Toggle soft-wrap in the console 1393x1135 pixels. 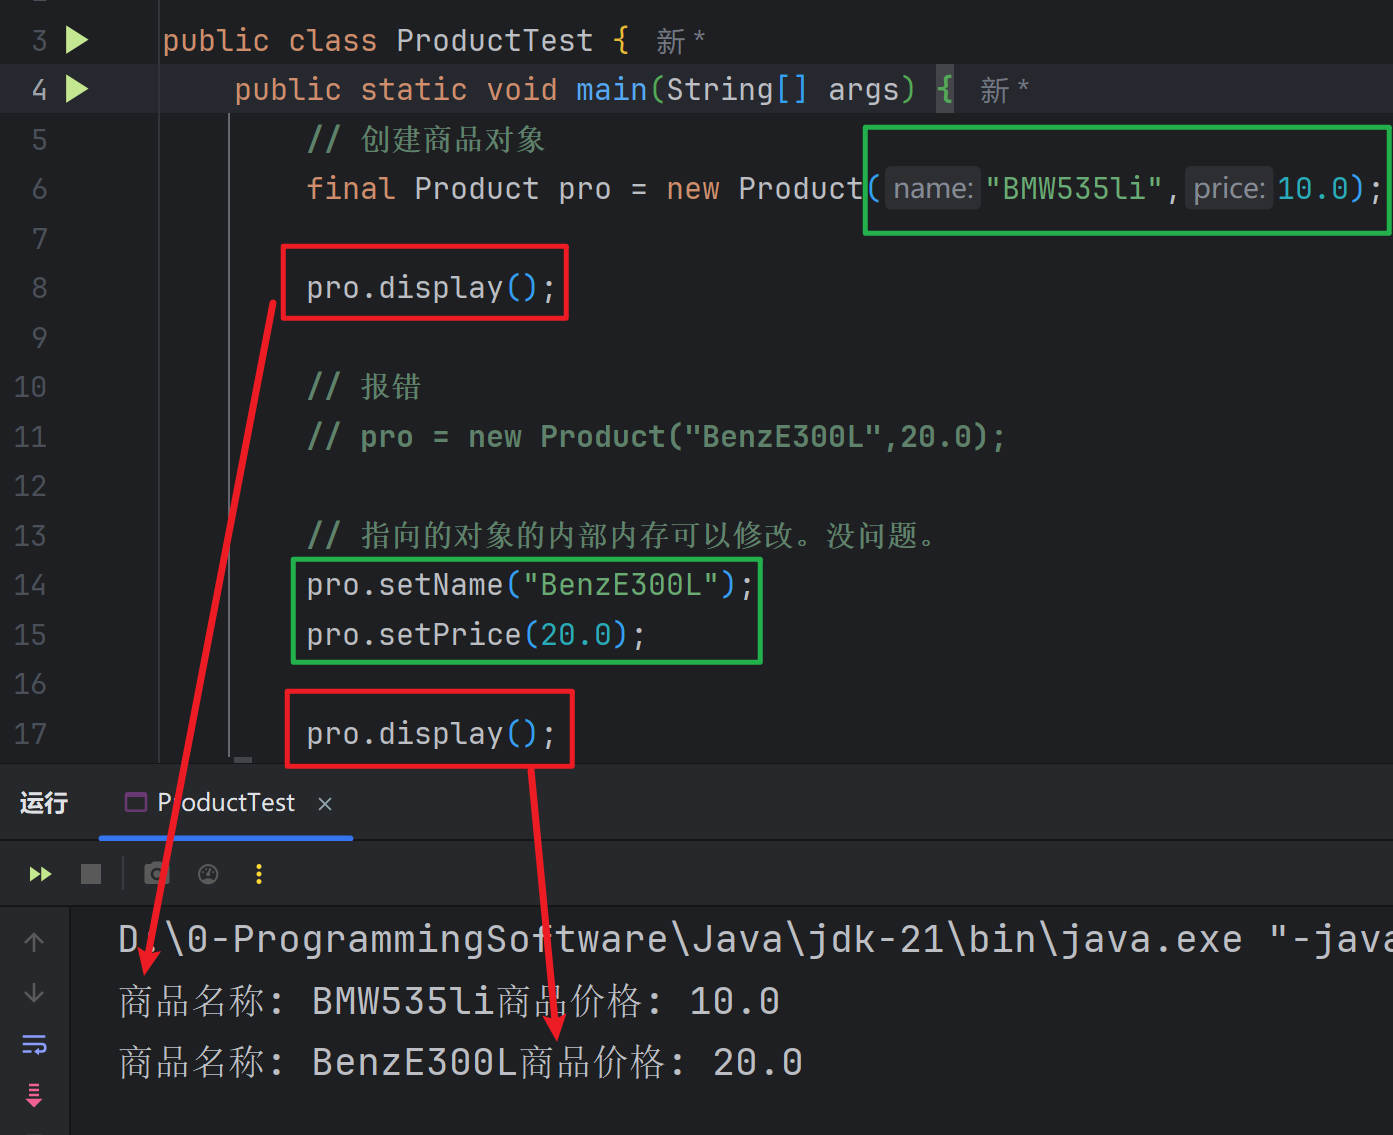tap(34, 1045)
